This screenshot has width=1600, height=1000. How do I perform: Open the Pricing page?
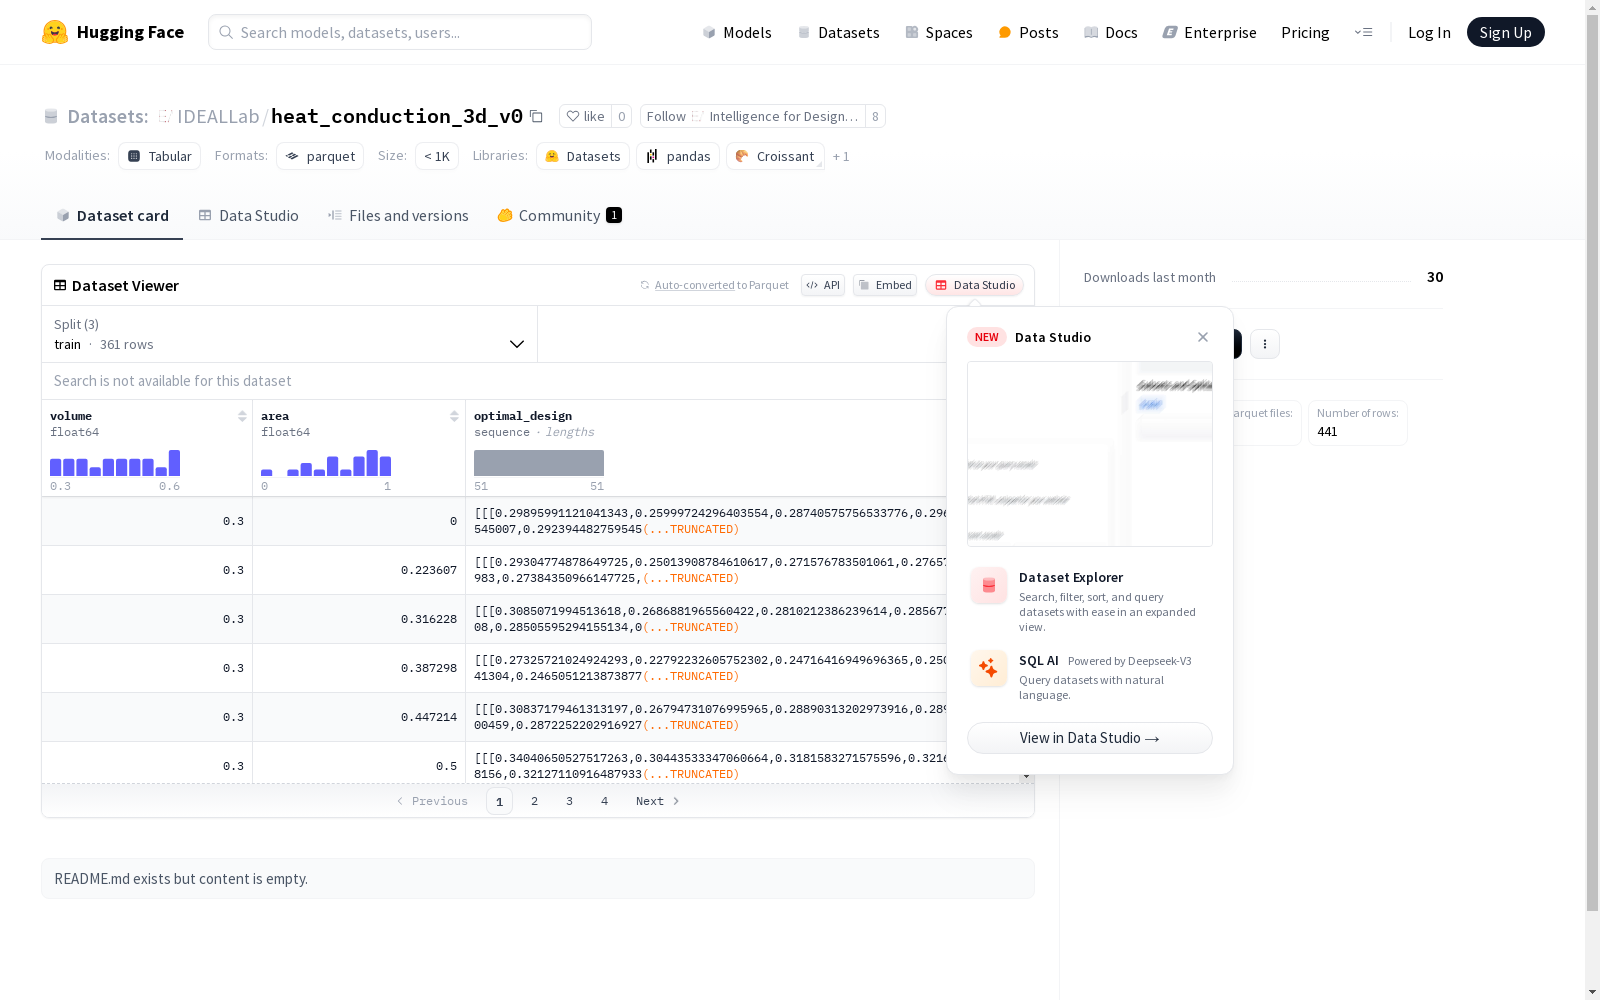pos(1305,32)
